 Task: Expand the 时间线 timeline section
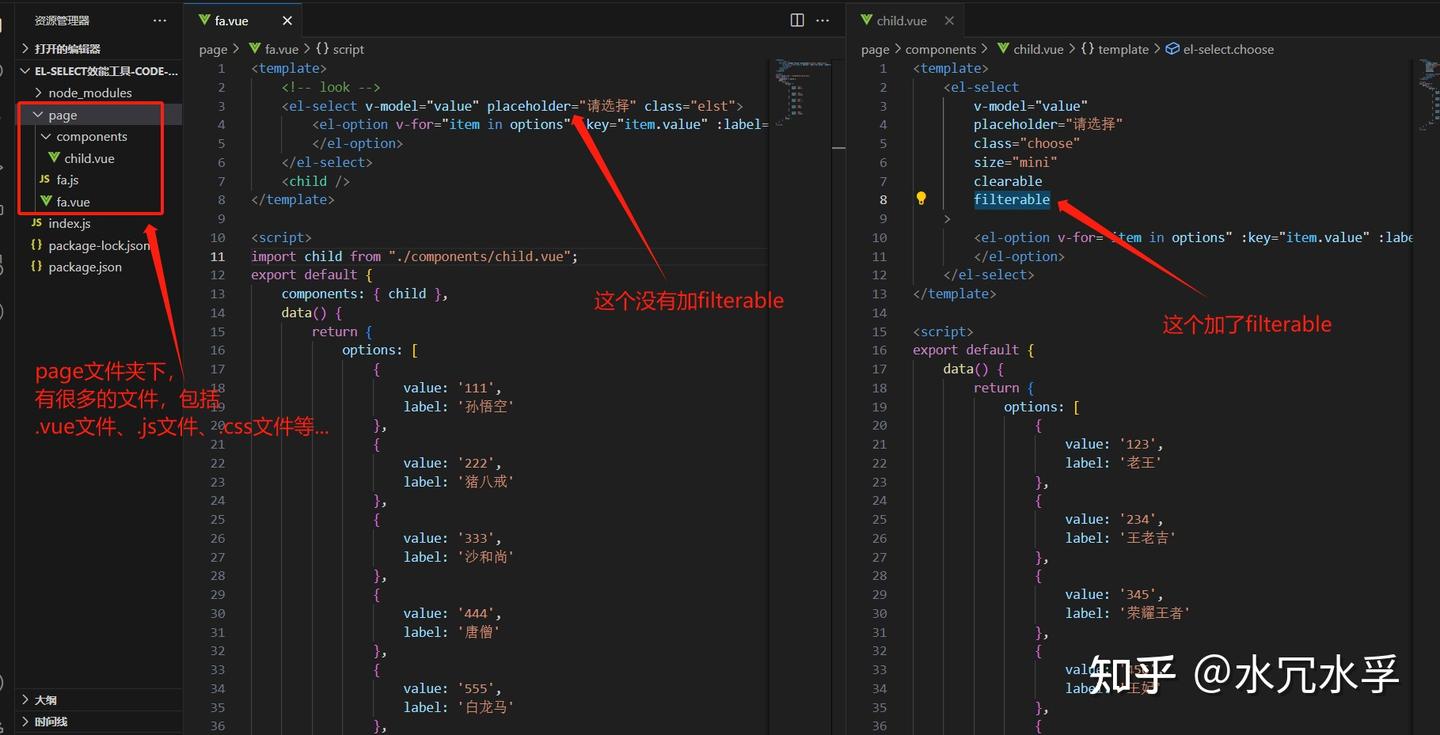(51, 721)
